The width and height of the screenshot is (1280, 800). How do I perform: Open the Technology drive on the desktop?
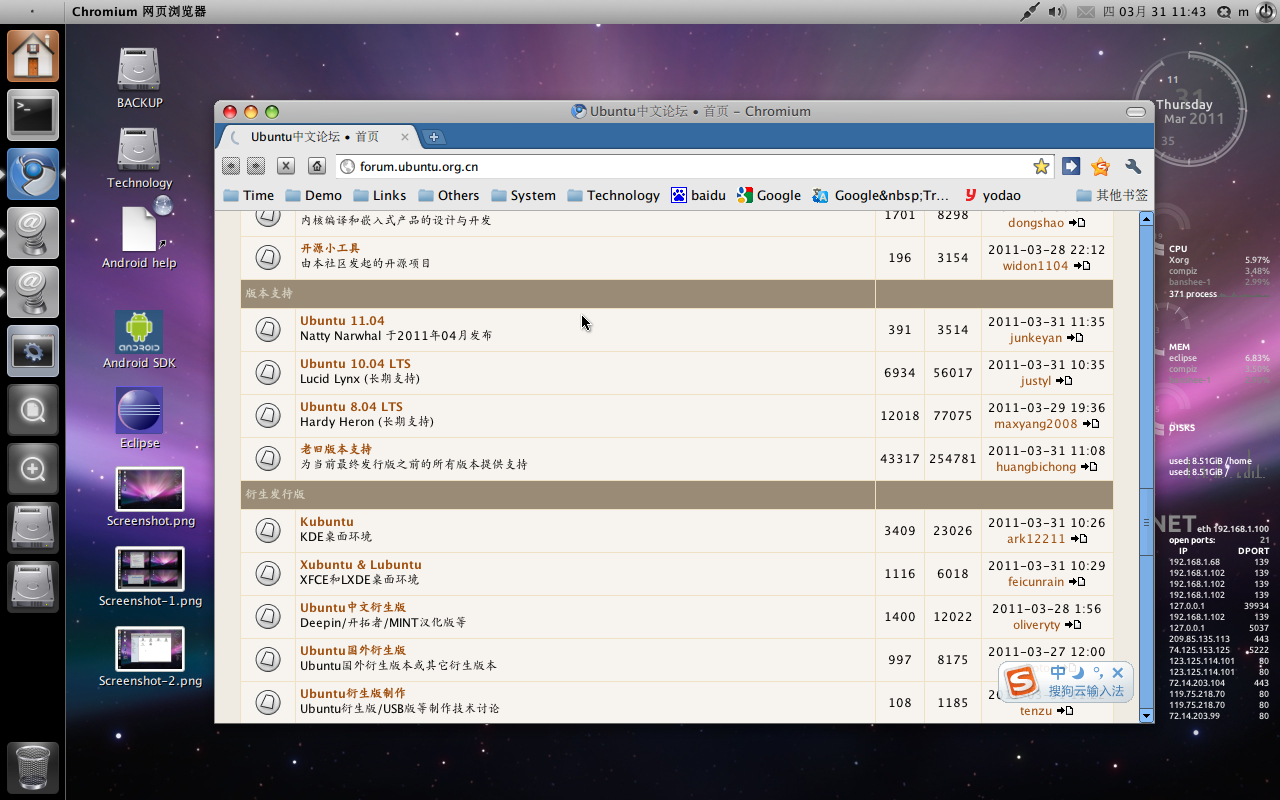139,158
